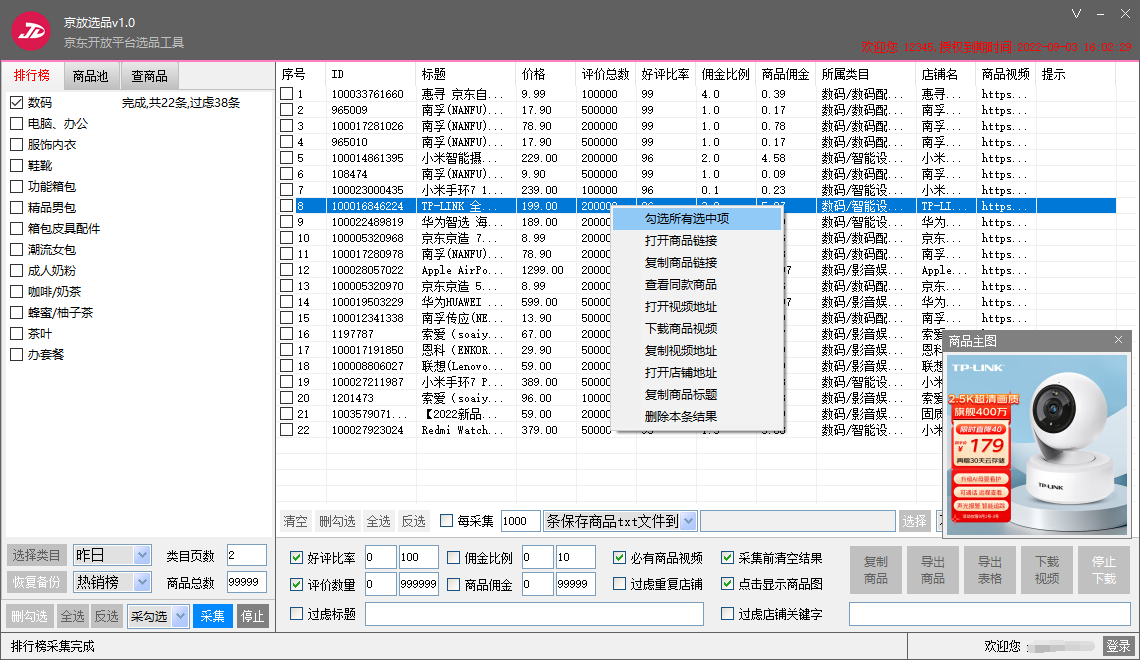Open the 热销榜 ranking type dropdown

[x=142, y=582]
